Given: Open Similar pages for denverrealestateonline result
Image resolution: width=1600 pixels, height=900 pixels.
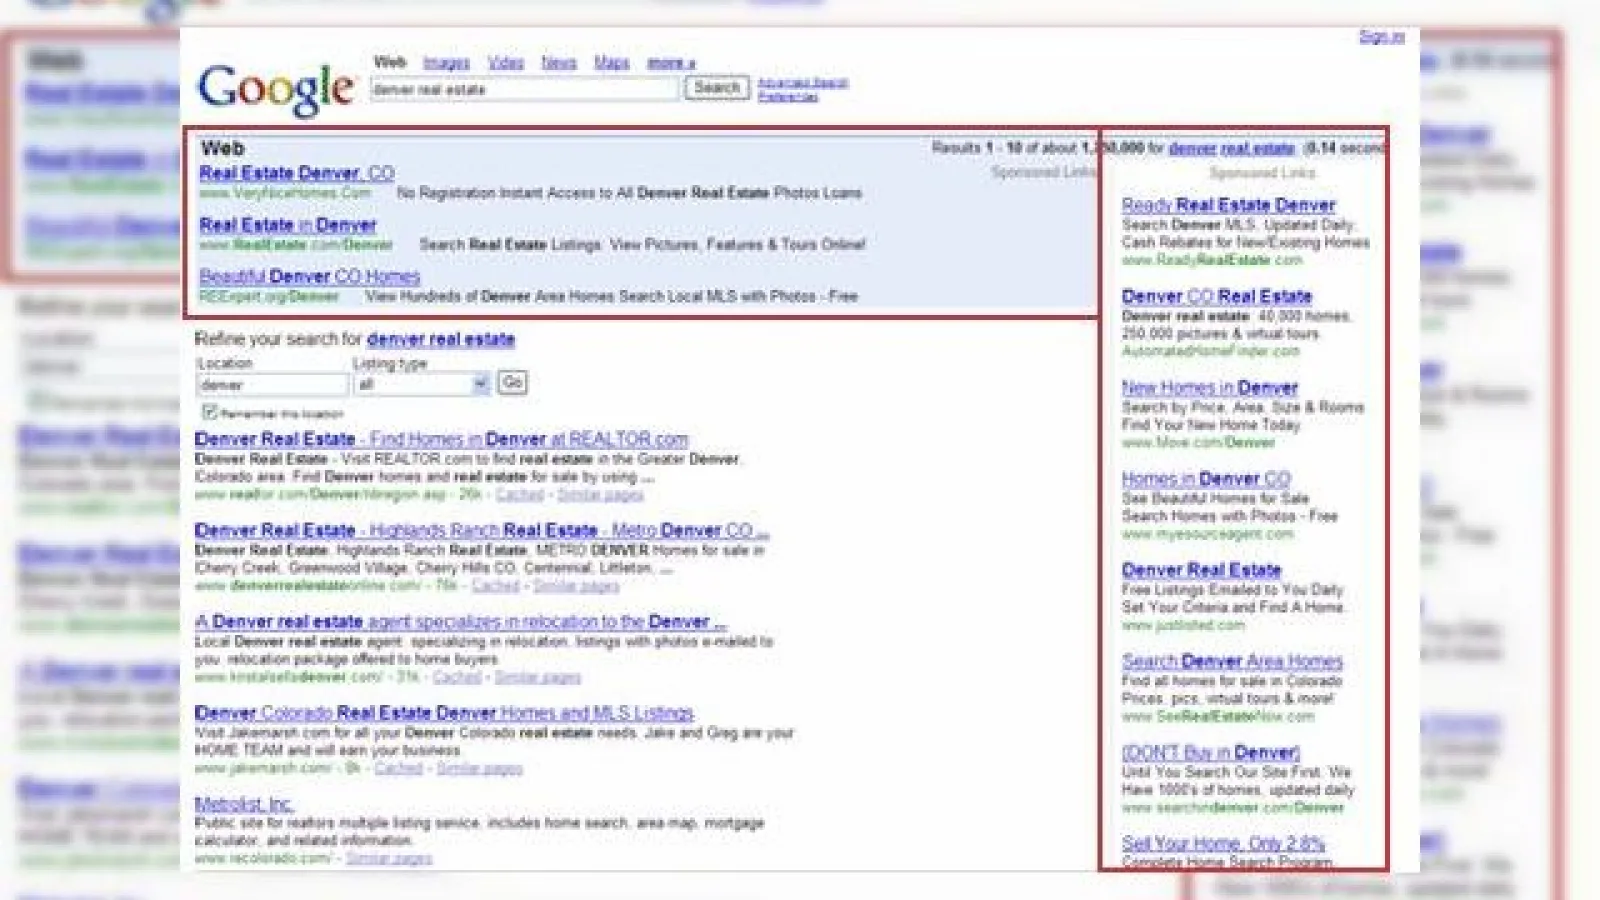Looking at the screenshot, I should coord(576,585).
